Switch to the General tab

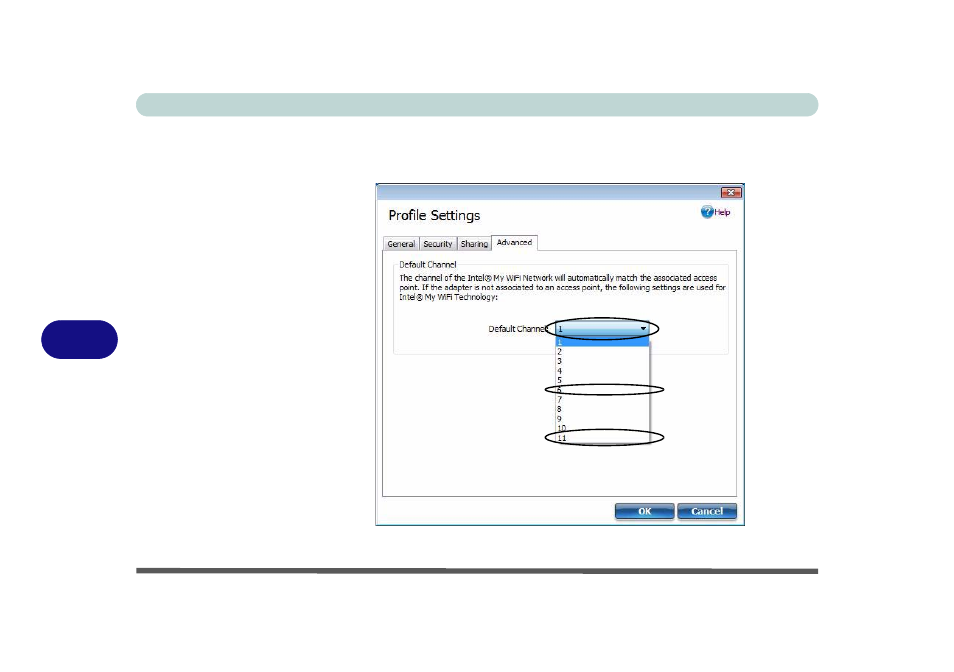(x=401, y=244)
